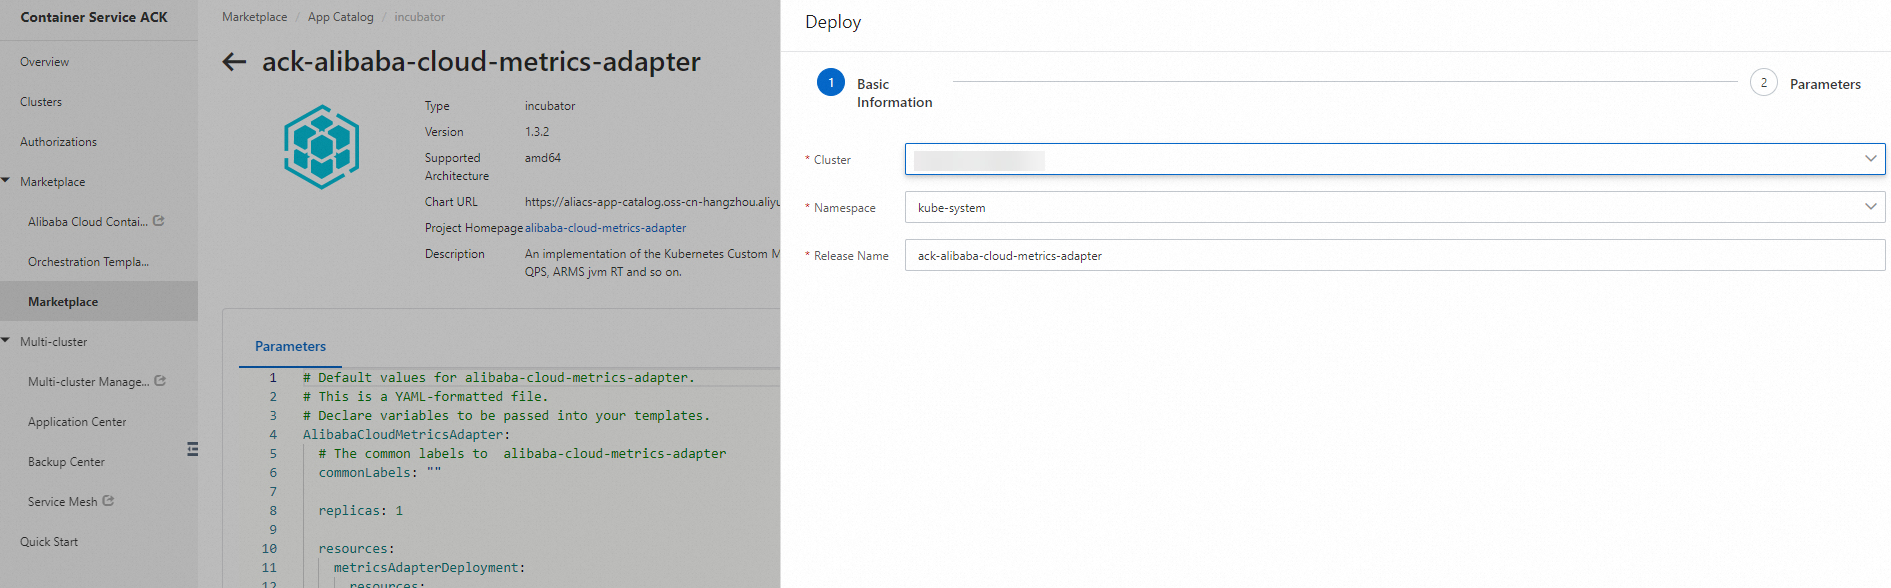This screenshot has height=588, width=1891.
Task: Open the Cluster dropdown
Action: point(1395,159)
